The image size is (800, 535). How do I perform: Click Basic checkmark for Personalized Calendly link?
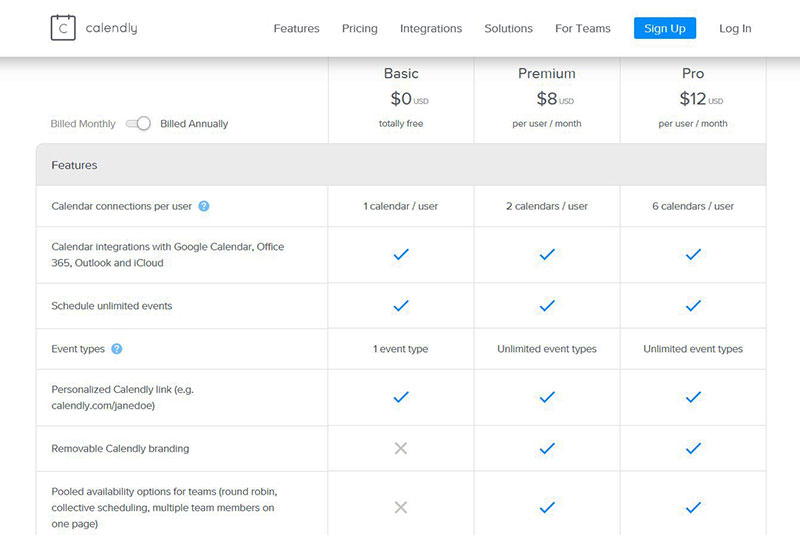coord(401,397)
